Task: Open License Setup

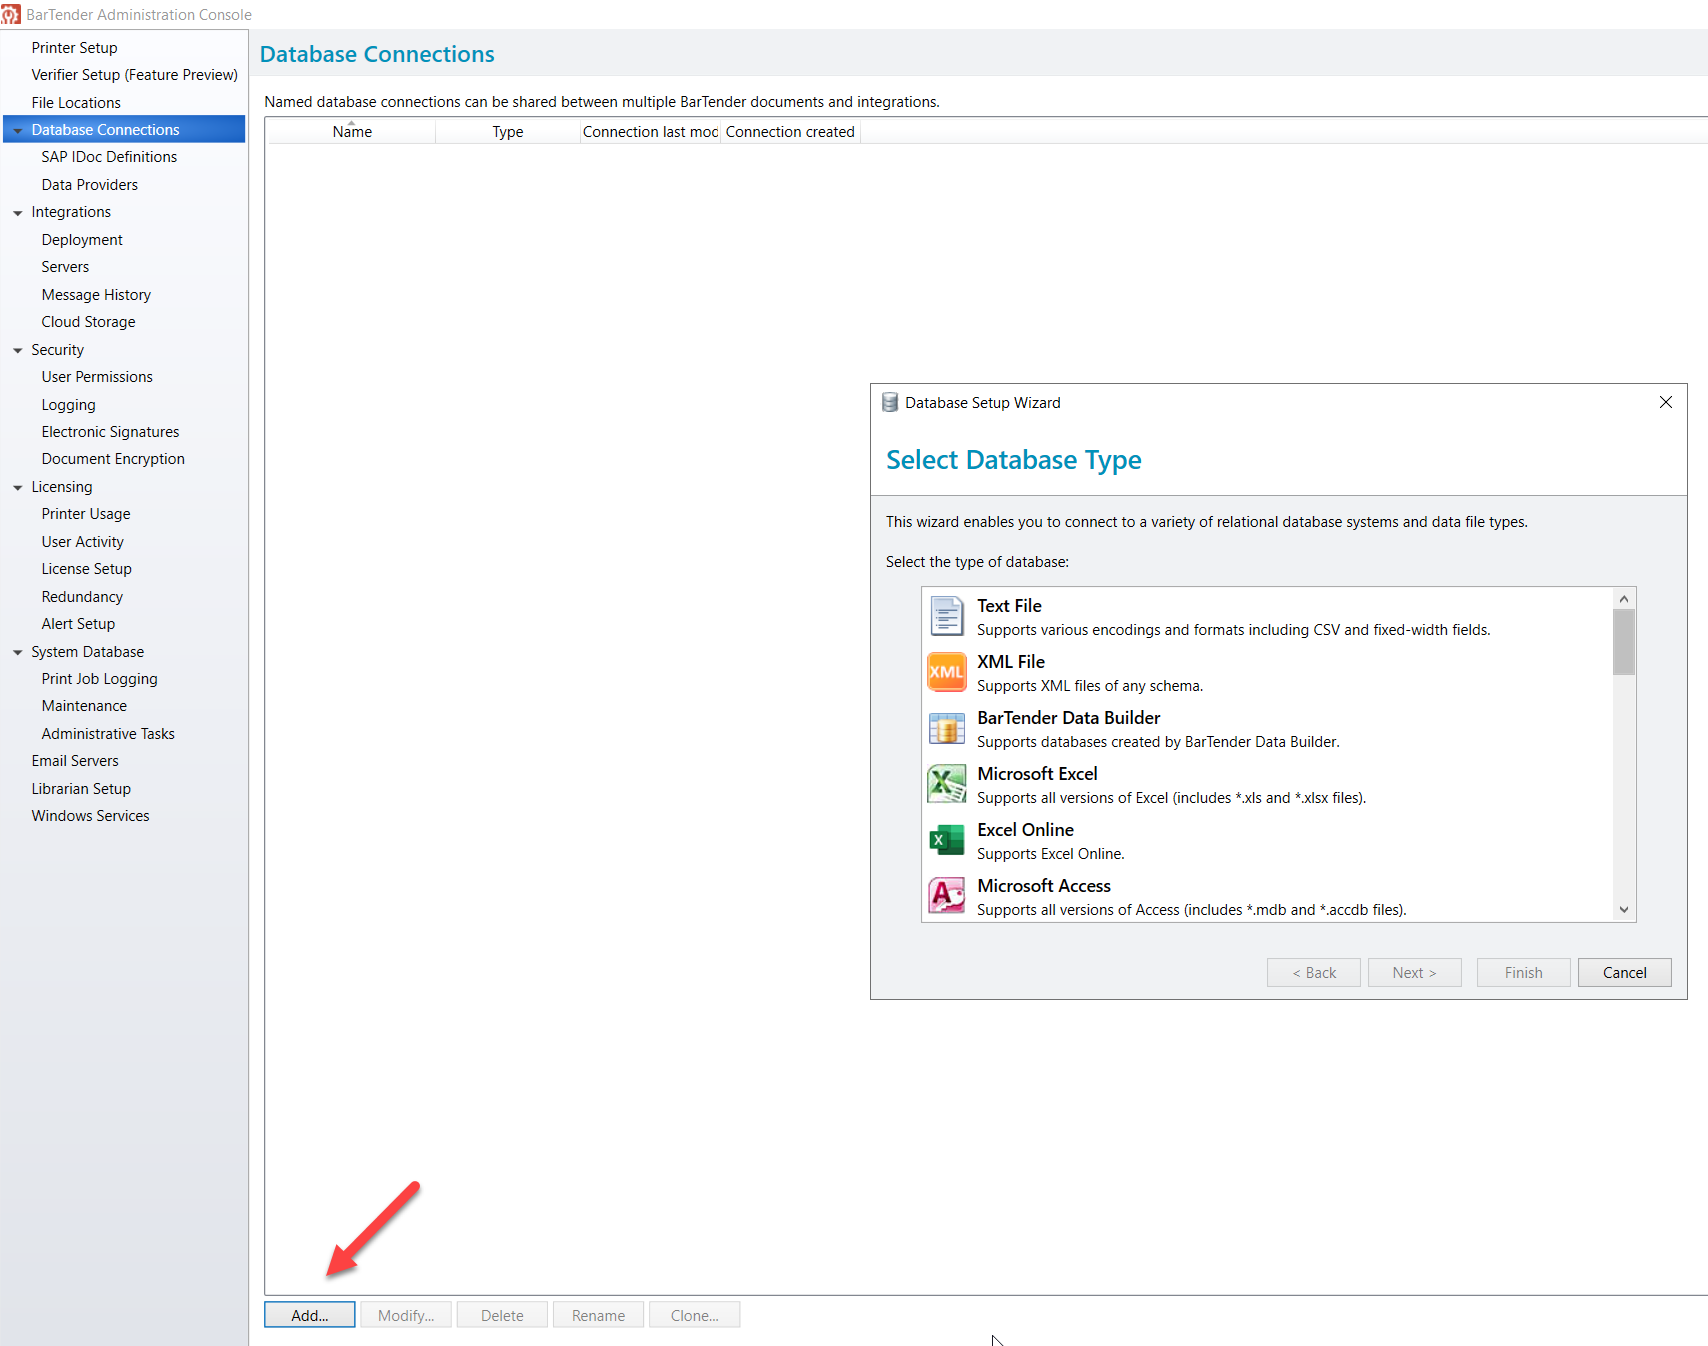Action: 86,569
